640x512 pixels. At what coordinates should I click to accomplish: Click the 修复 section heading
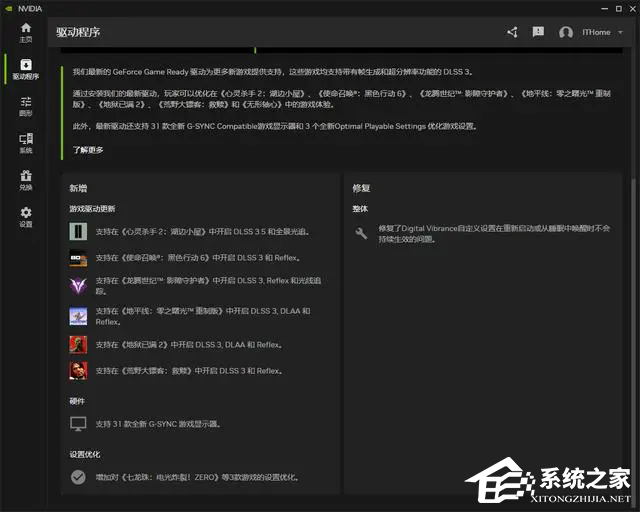coord(361,188)
